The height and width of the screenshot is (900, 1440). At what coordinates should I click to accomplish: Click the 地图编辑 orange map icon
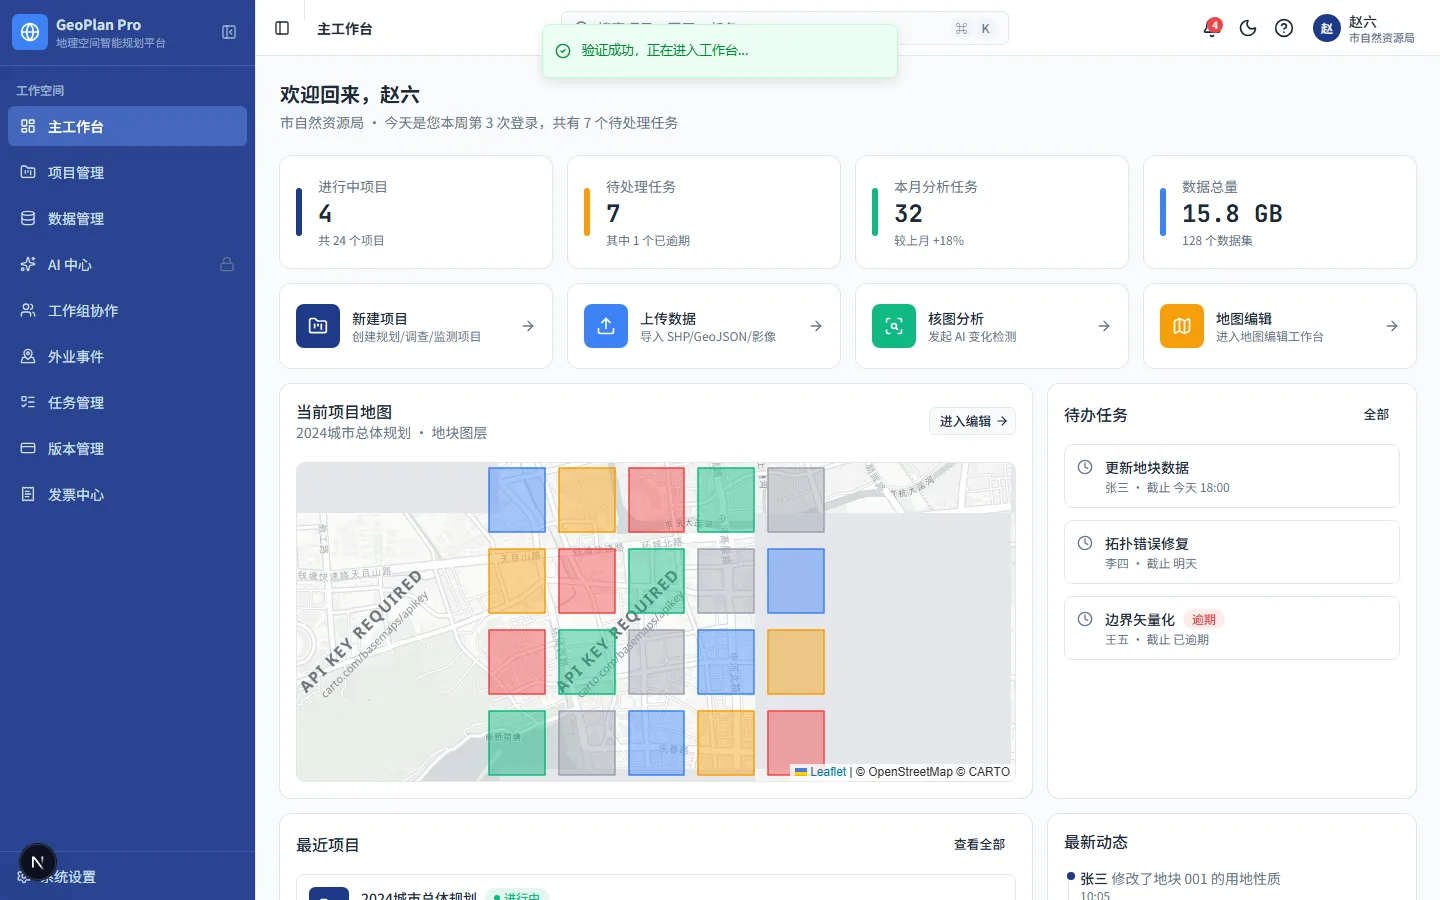(x=1182, y=326)
